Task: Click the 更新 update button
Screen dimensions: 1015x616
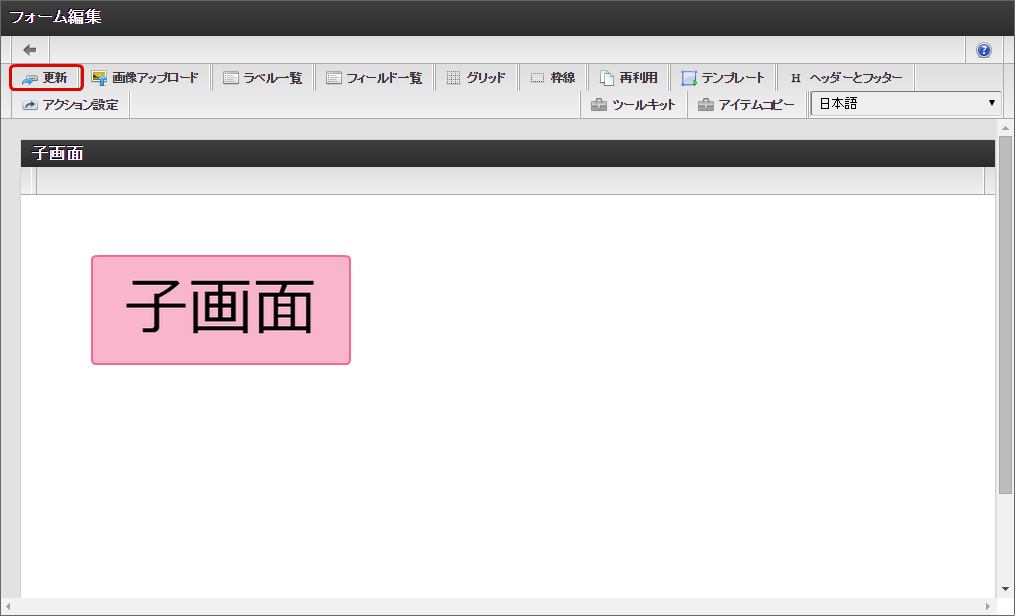Action: pos(46,78)
